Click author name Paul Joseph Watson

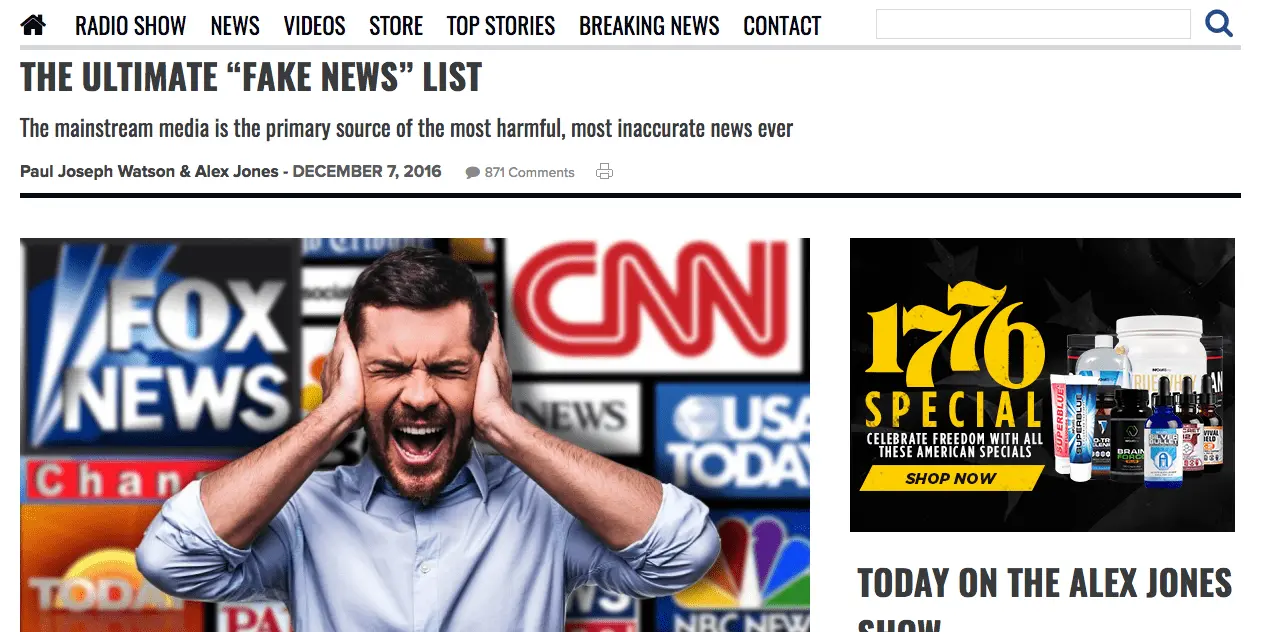click(x=97, y=172)
